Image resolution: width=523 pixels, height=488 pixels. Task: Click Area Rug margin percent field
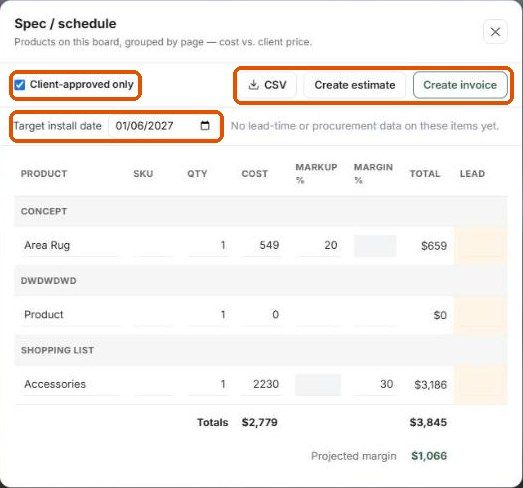(375, 246)
